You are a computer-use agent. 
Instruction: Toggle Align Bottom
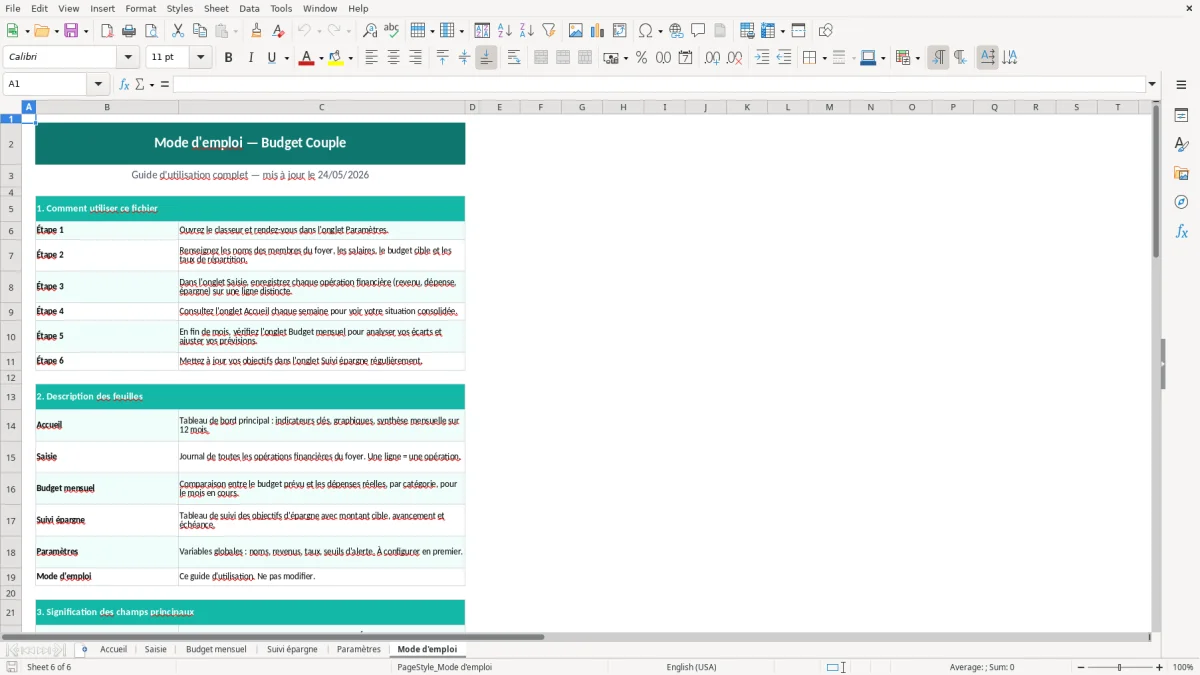pyautogui.click(x=486, y=58)
